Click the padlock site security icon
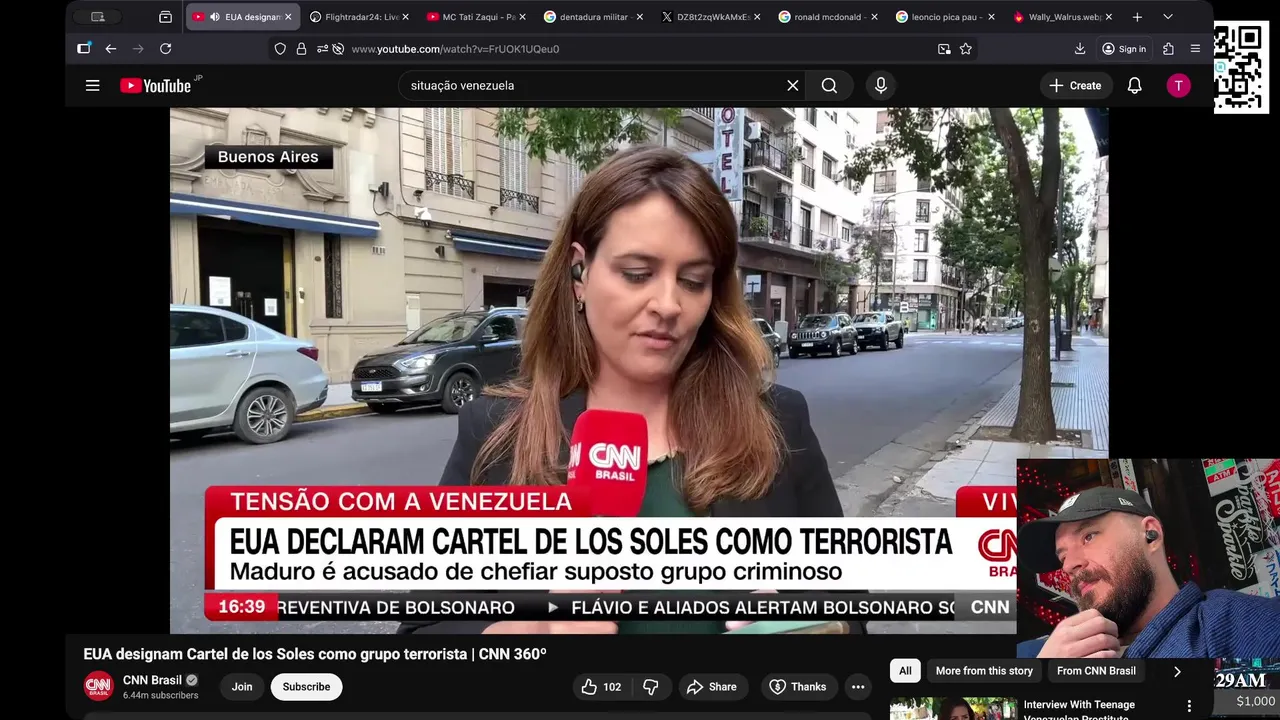The width and height of the screenshot is (1280, 720). coord(301,49)
